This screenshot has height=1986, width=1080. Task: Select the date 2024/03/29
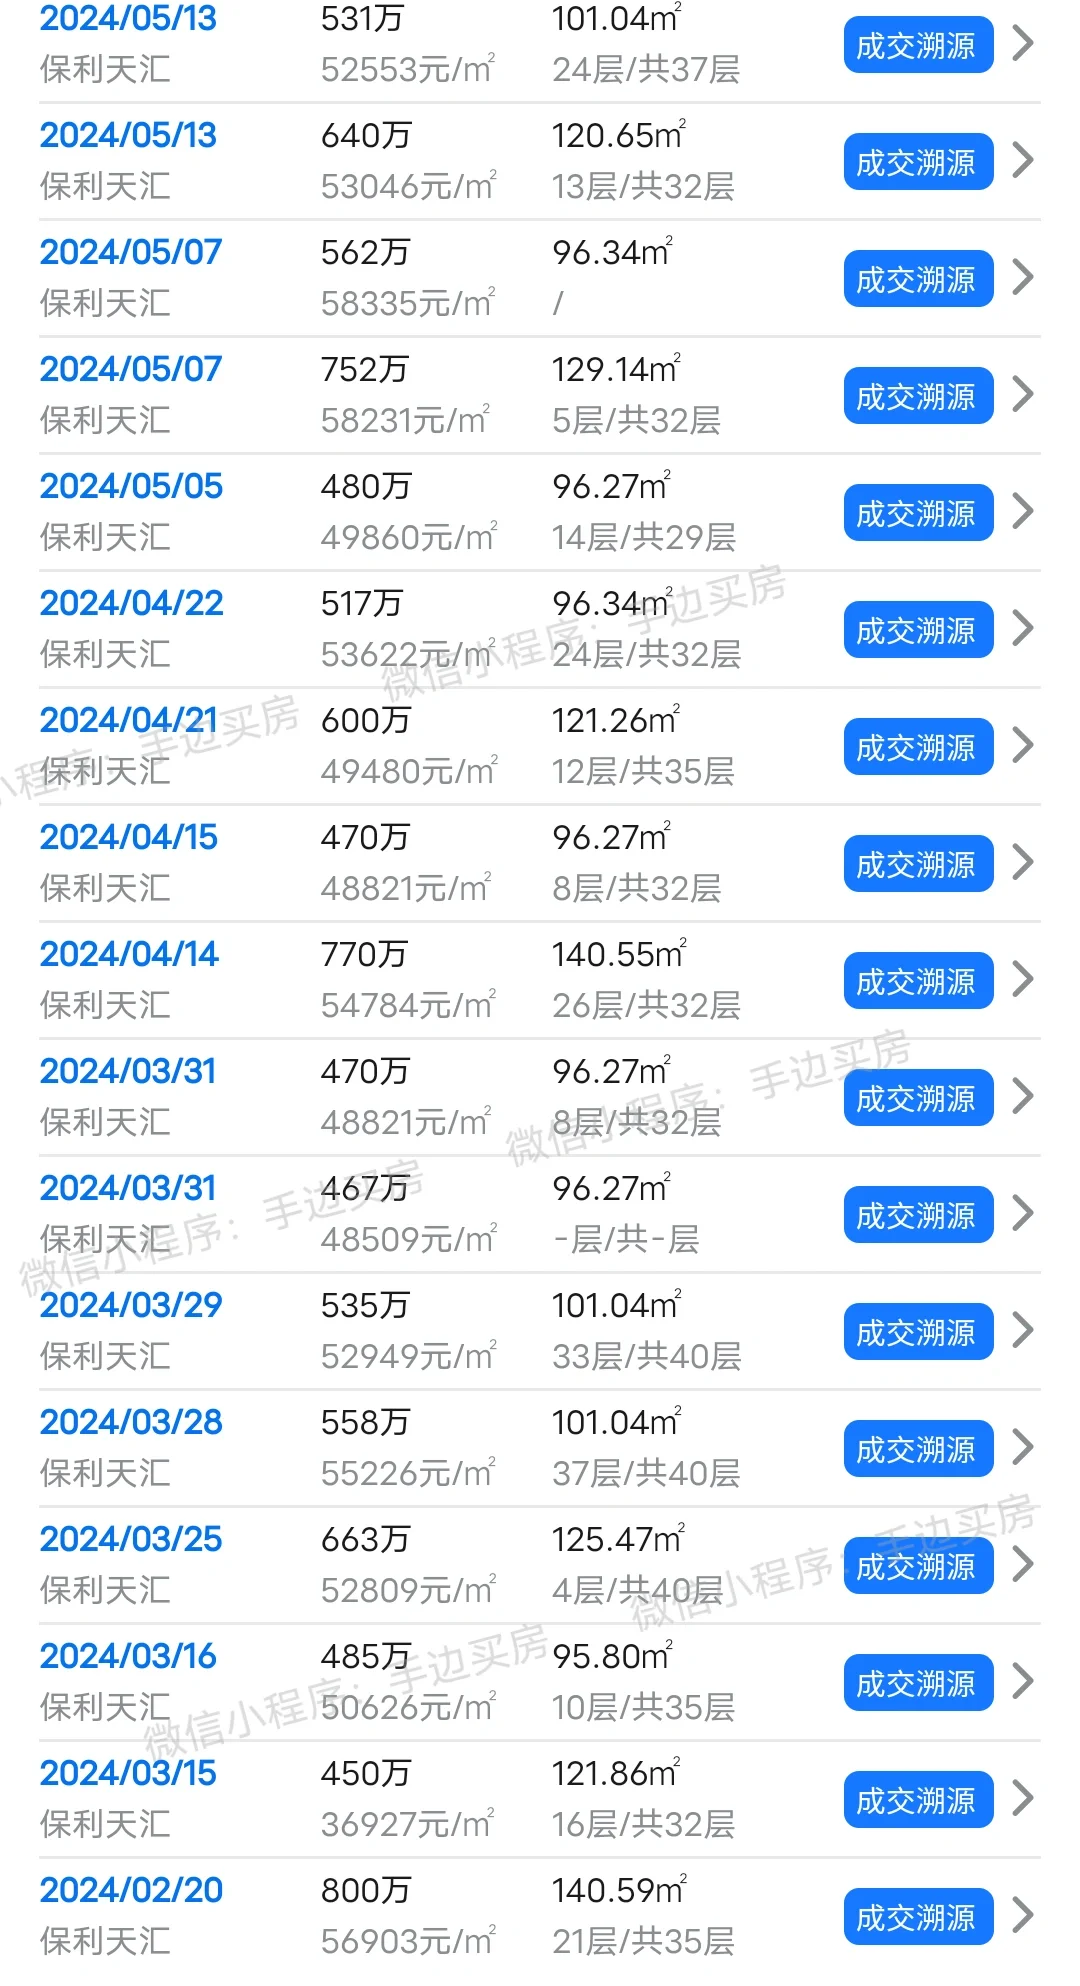(131, 1305)
